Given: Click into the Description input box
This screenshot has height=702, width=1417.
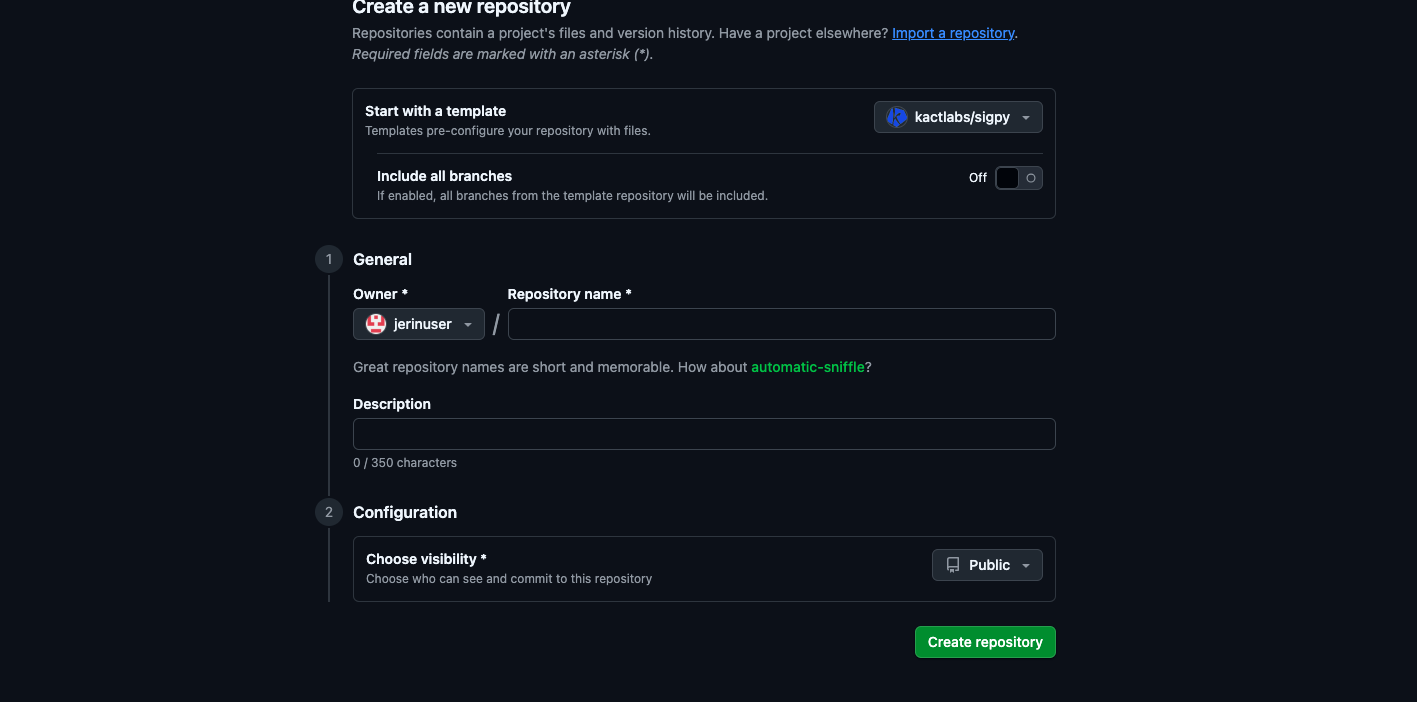Looking at the screenshot, I should [x=704, y=434].
